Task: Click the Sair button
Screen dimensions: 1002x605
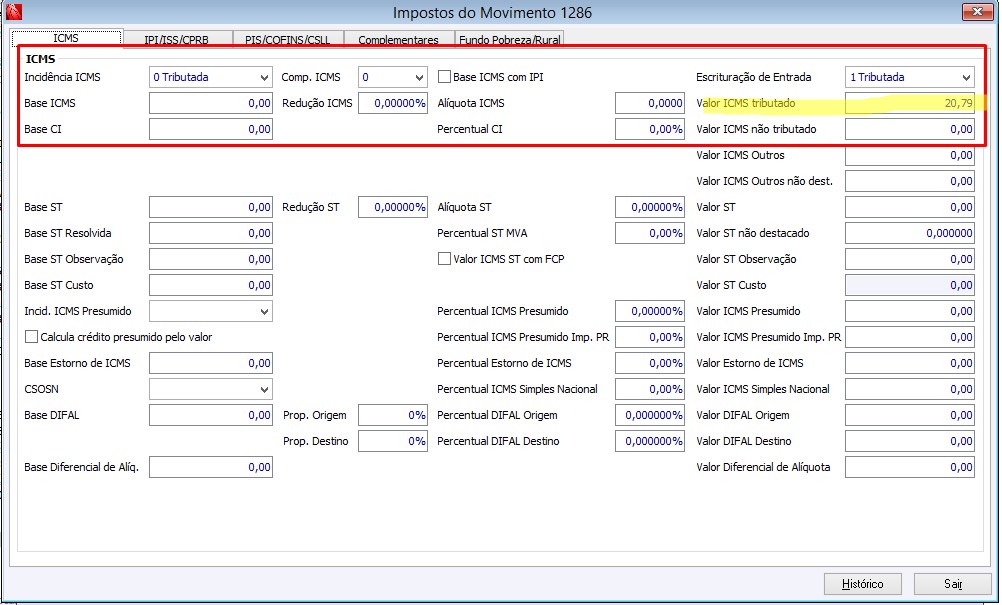Action: 953,584
